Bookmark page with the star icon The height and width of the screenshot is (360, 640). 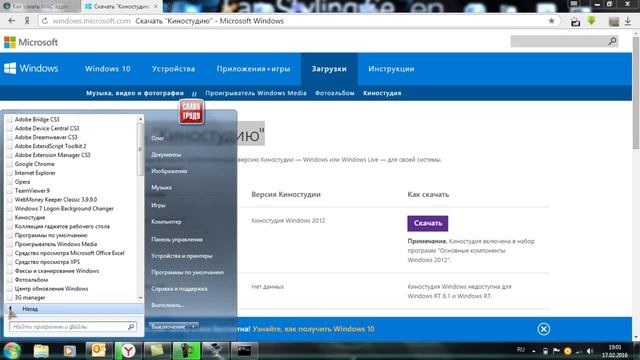tap(551, 21)
